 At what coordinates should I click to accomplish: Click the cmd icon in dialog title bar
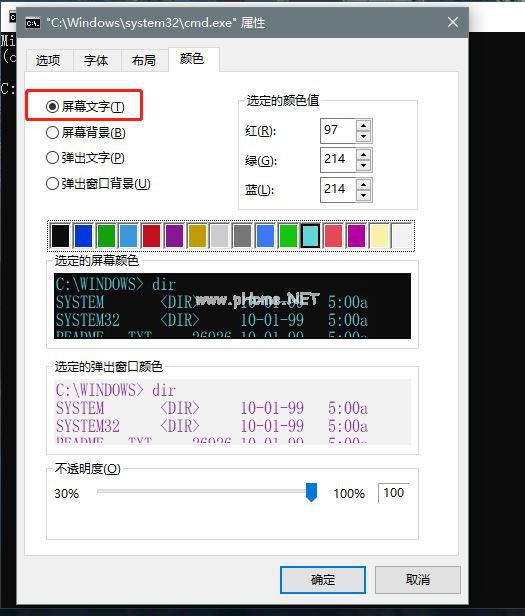pyautogui.click(x=33, y=23)
